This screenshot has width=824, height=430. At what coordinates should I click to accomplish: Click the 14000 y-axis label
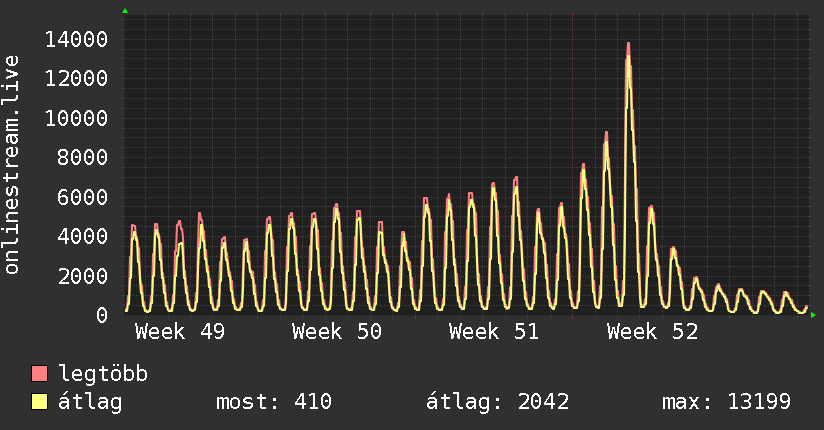76,39
